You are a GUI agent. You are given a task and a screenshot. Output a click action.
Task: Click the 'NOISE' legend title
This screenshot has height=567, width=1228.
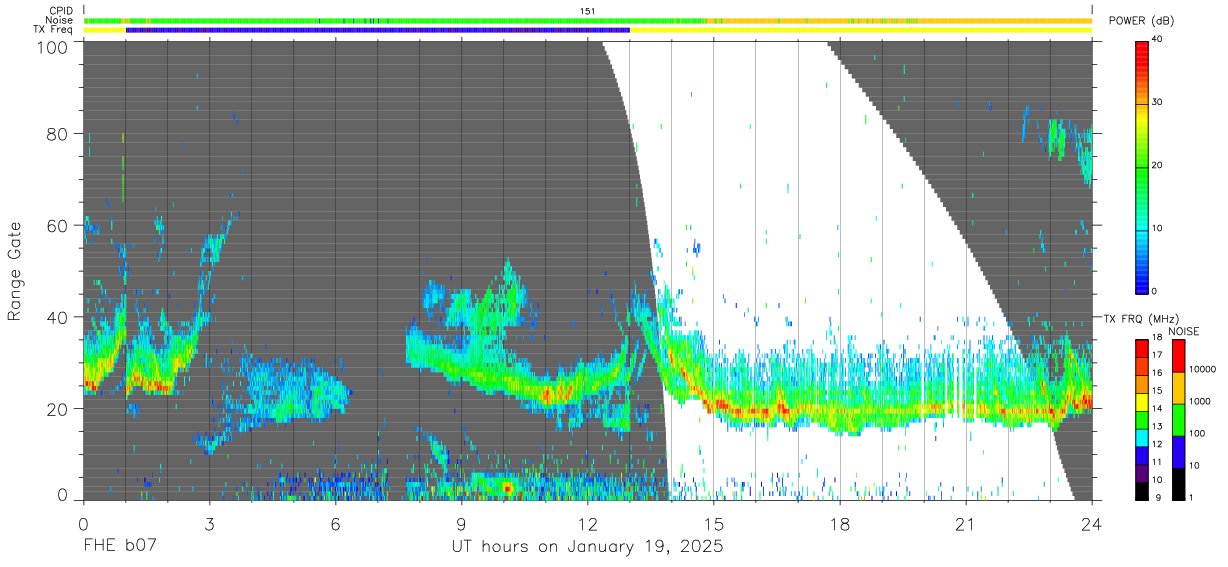(1184, 331)
